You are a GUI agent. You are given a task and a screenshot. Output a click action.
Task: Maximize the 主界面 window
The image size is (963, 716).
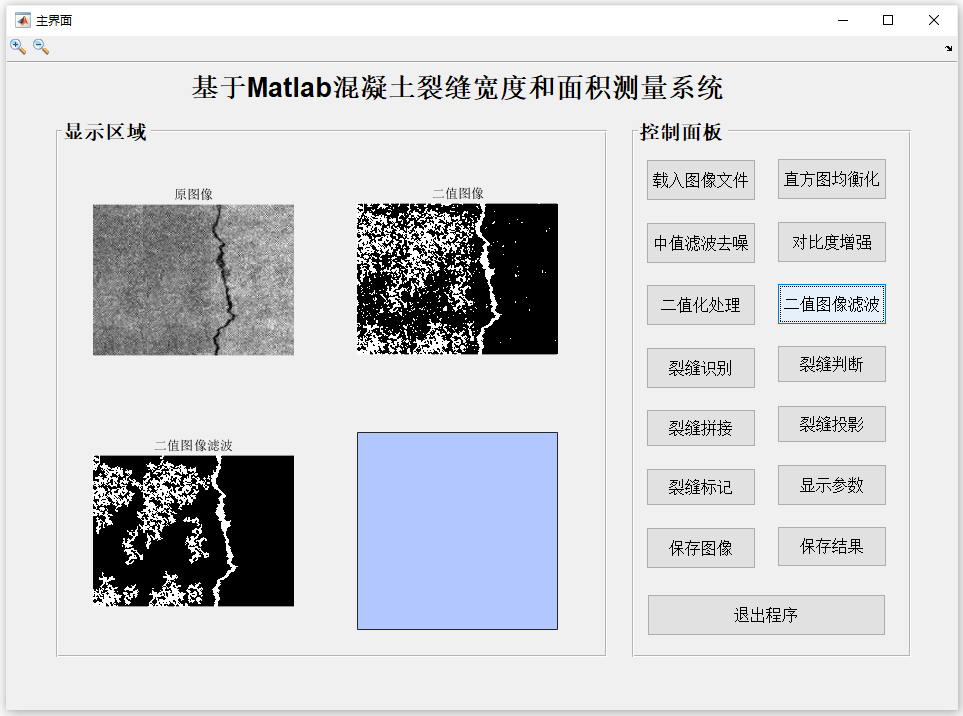coord(887,20)
